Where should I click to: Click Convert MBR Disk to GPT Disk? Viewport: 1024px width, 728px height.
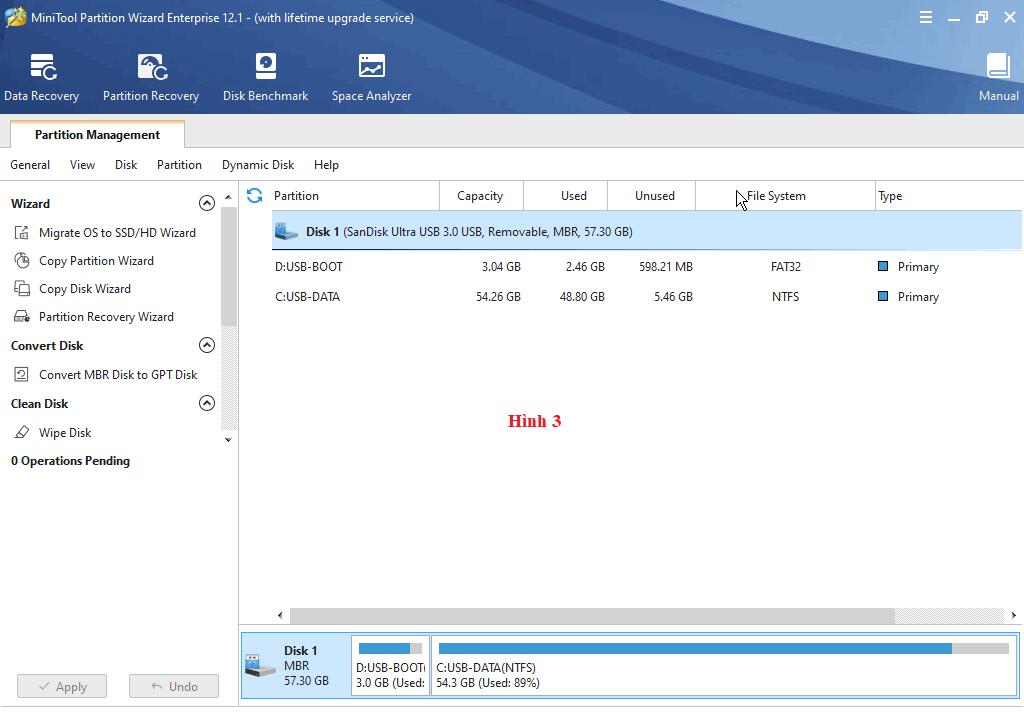[x=117, y=375]
